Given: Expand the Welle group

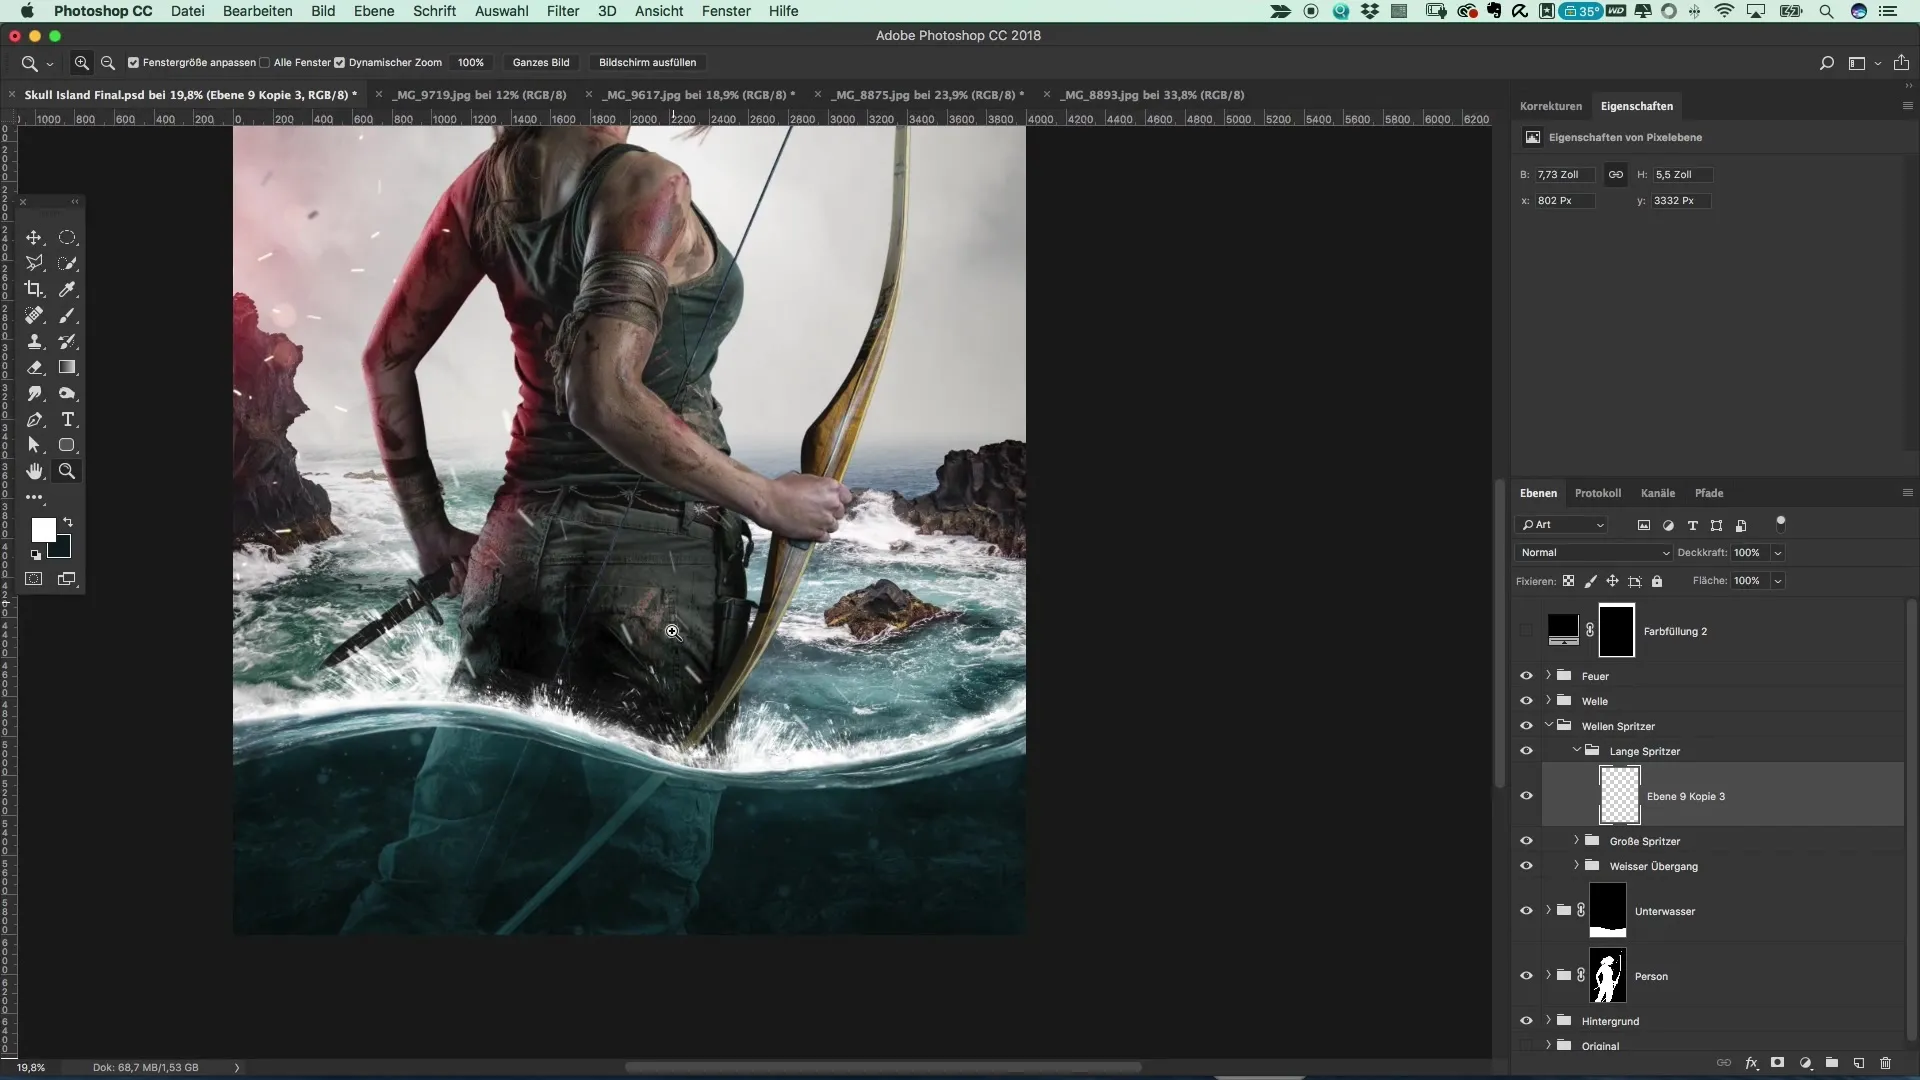Looking at the screenshot, I should 1548,700.
